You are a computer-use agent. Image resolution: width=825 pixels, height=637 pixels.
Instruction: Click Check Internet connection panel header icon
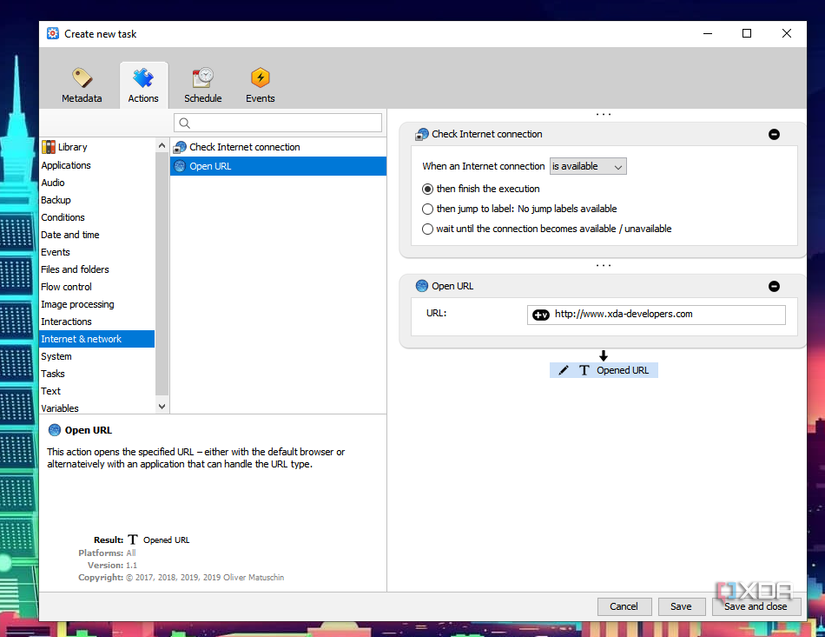pos(422,134)
